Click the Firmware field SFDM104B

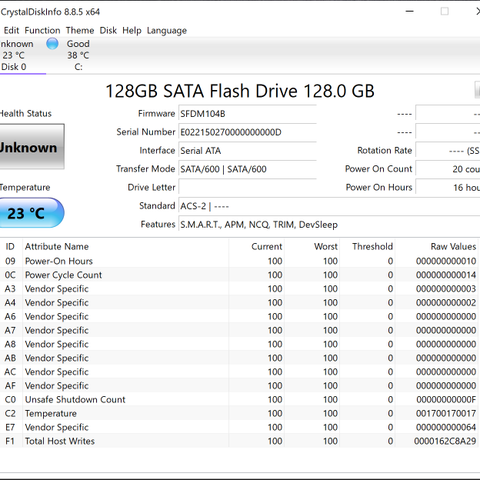point(247,114)
